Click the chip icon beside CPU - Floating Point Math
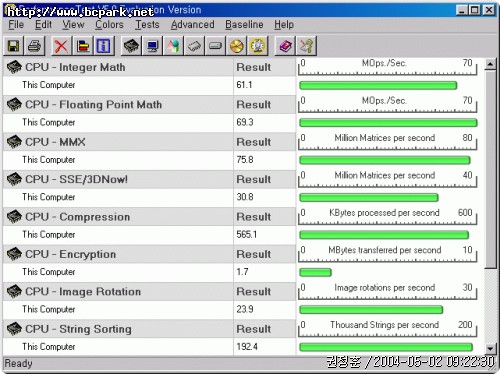 point(14,104)
